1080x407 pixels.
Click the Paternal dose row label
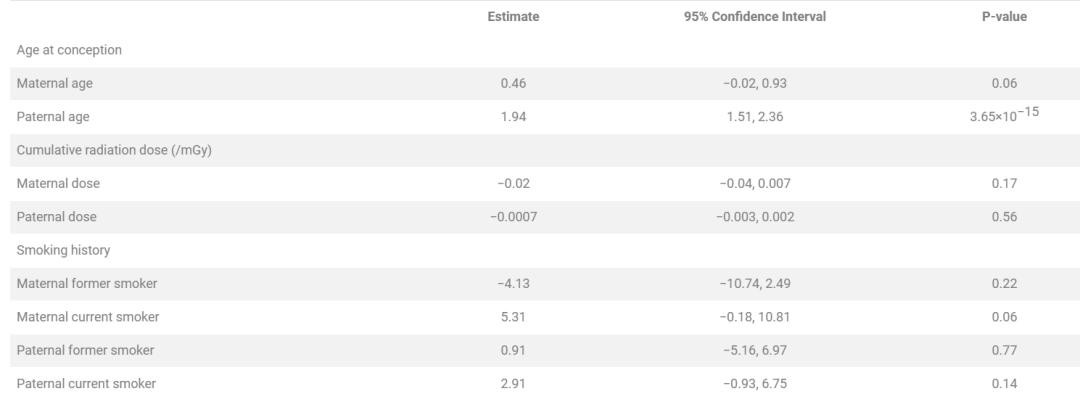(x=57, y=217)
